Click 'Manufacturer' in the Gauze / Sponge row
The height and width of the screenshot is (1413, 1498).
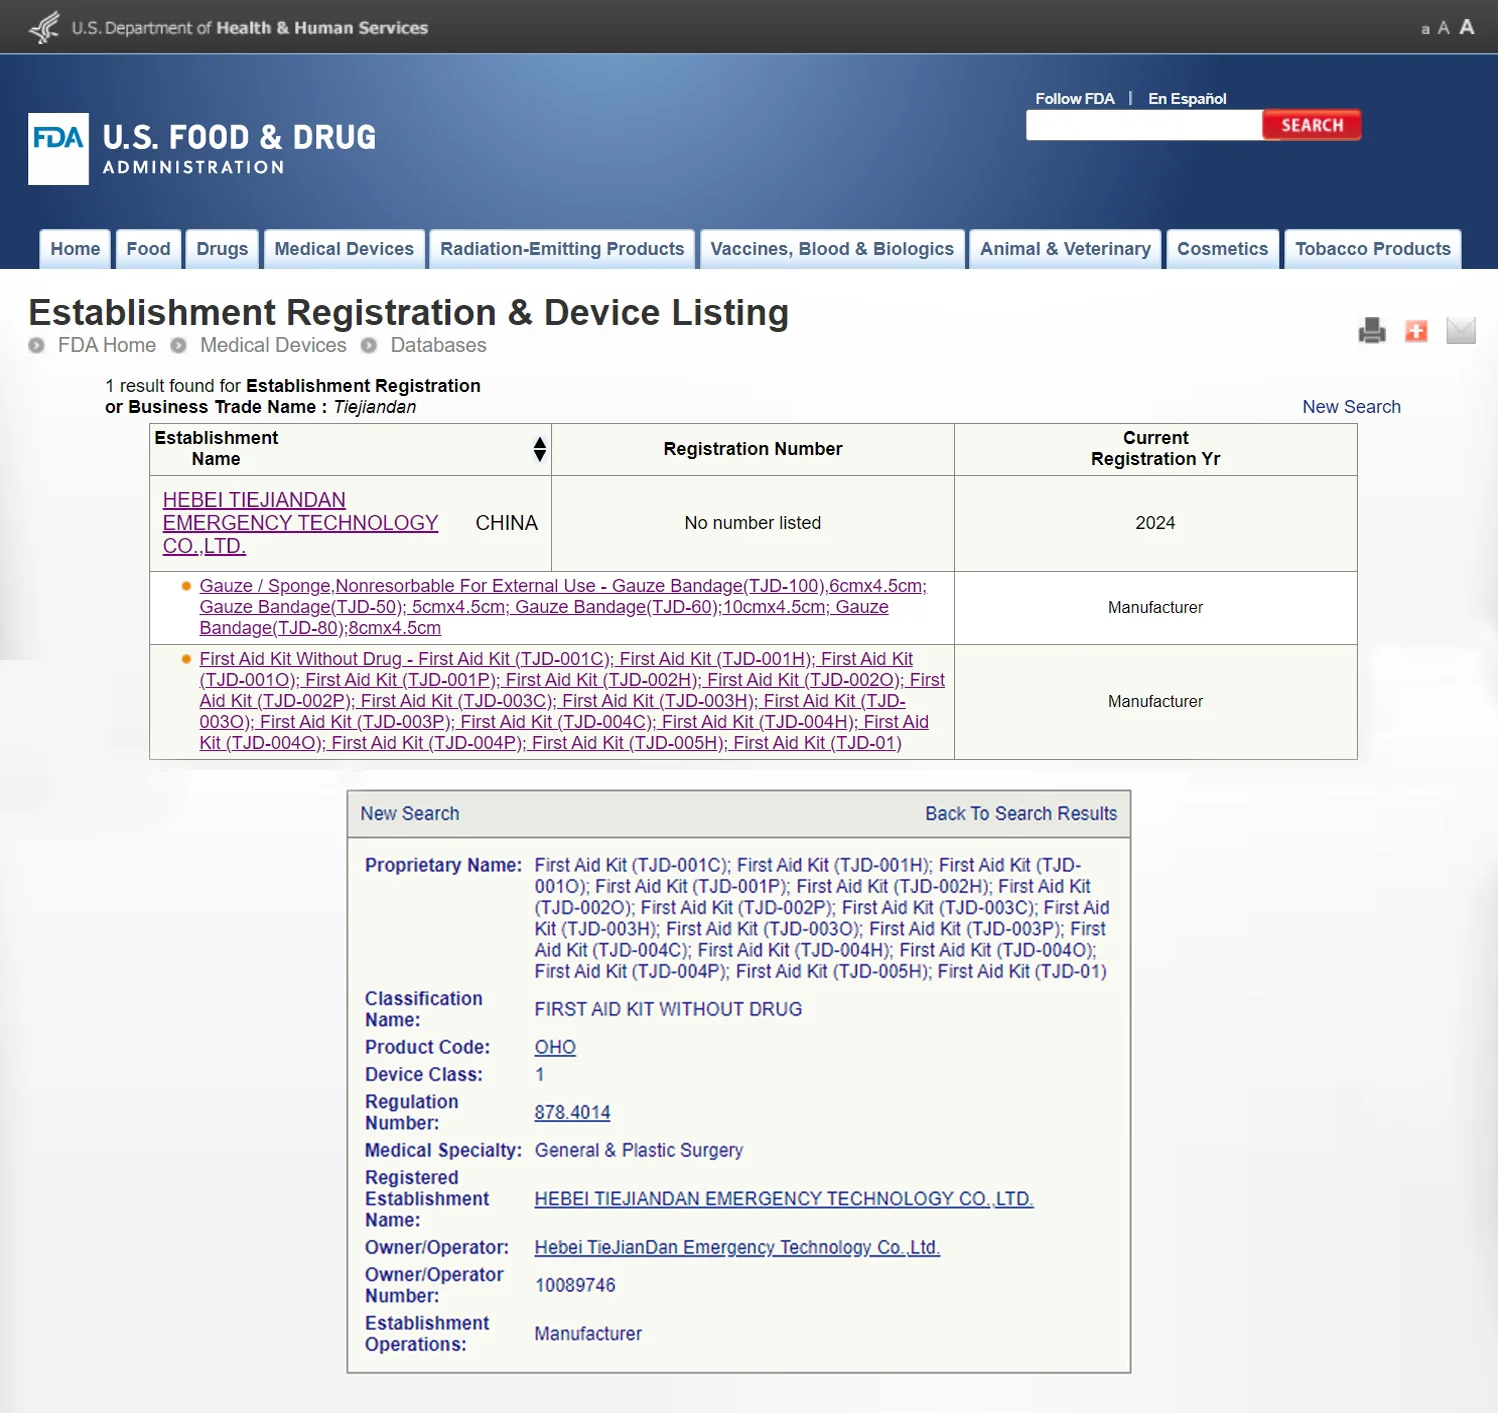[1155, 607]
